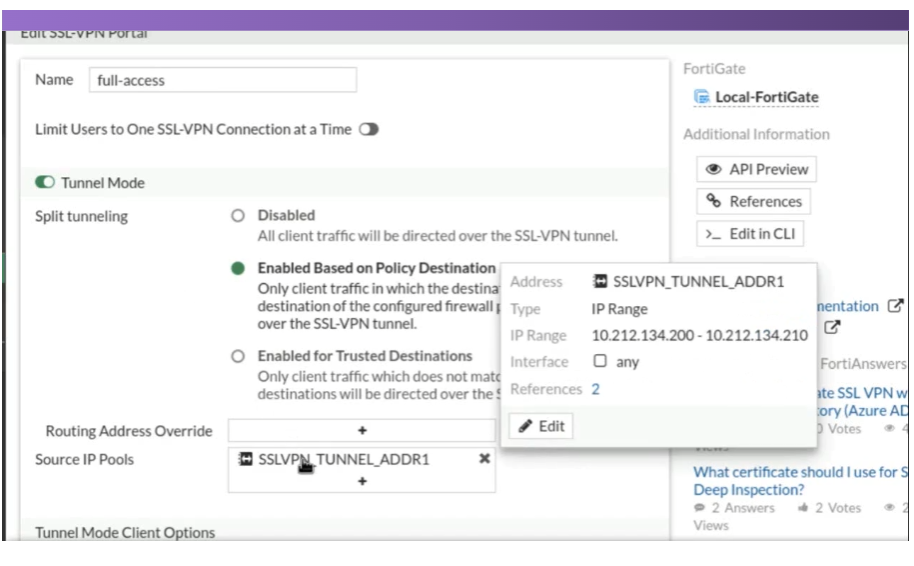Image resolution: width=914 pixels, height=566 pixels.
Task: Click the 2 Answers label
Action: (x=743, y=508)
